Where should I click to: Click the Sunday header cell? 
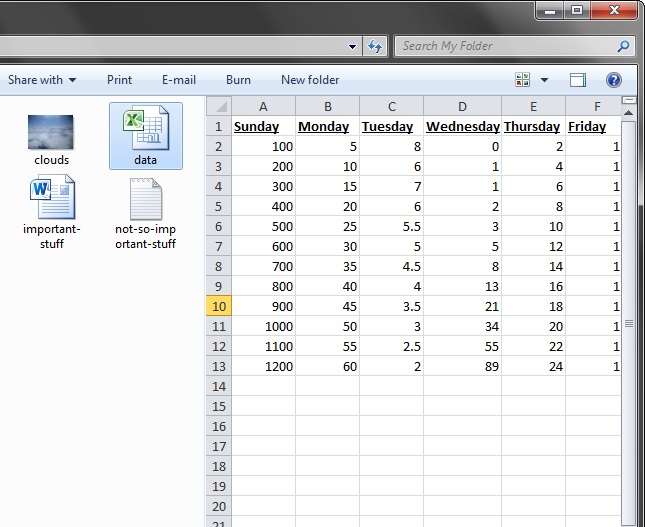point(263,126)
